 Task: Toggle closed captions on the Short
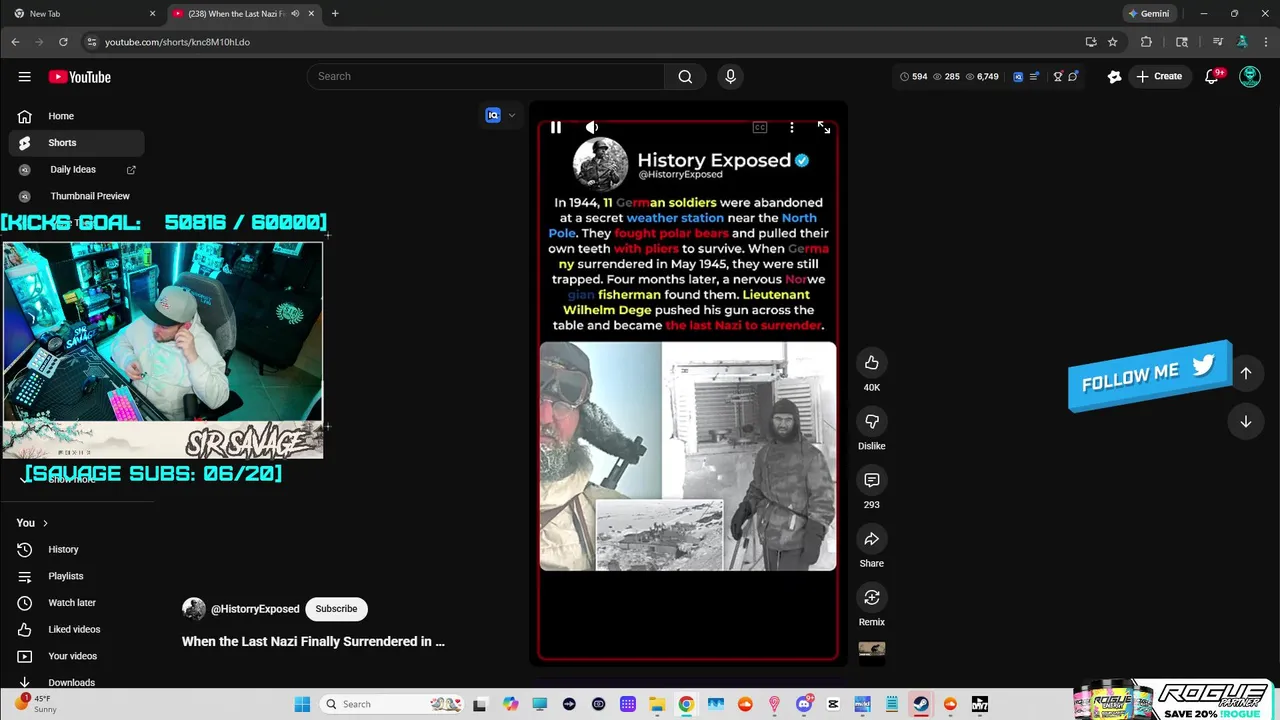[x=760, y=127]
